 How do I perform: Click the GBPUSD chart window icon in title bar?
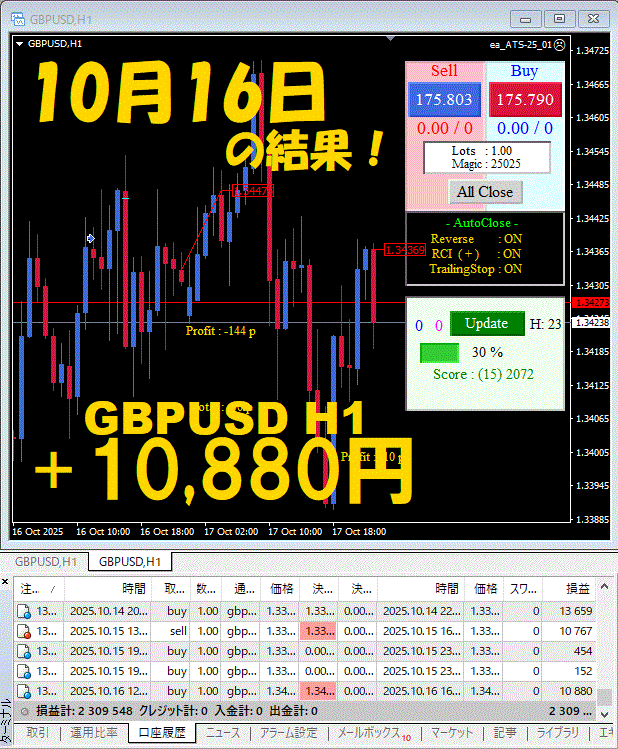pos(18,19)
